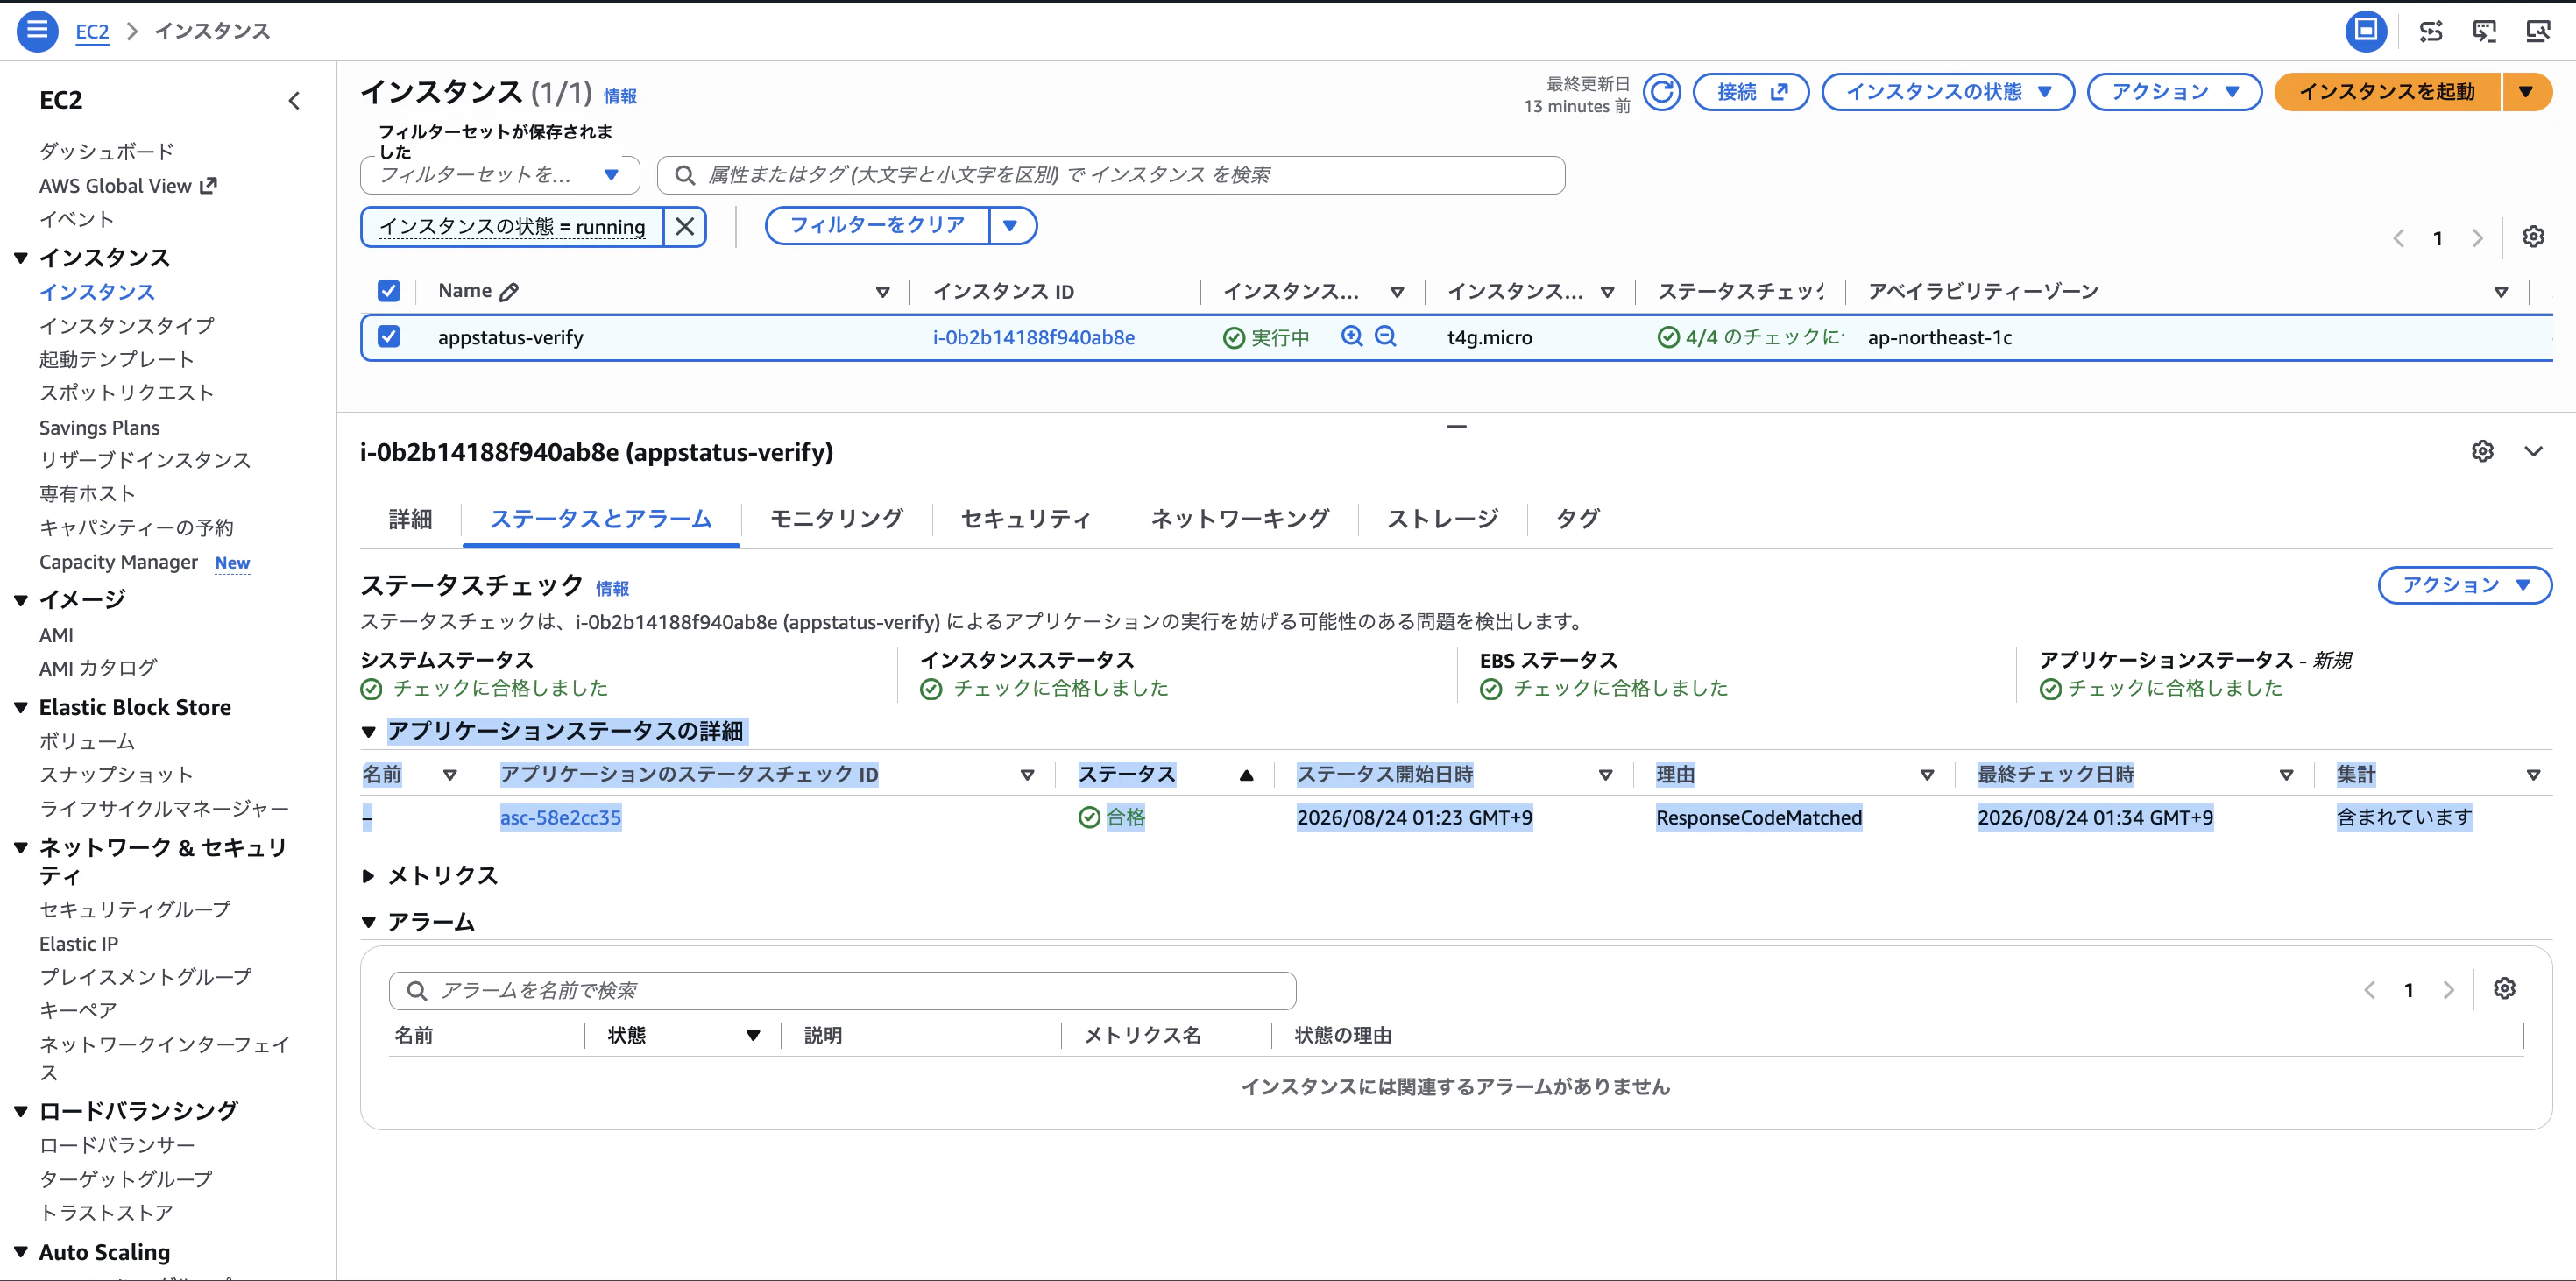
Task: Collapse the ロードバランシング sidebar group
Action: [20, 1111]
